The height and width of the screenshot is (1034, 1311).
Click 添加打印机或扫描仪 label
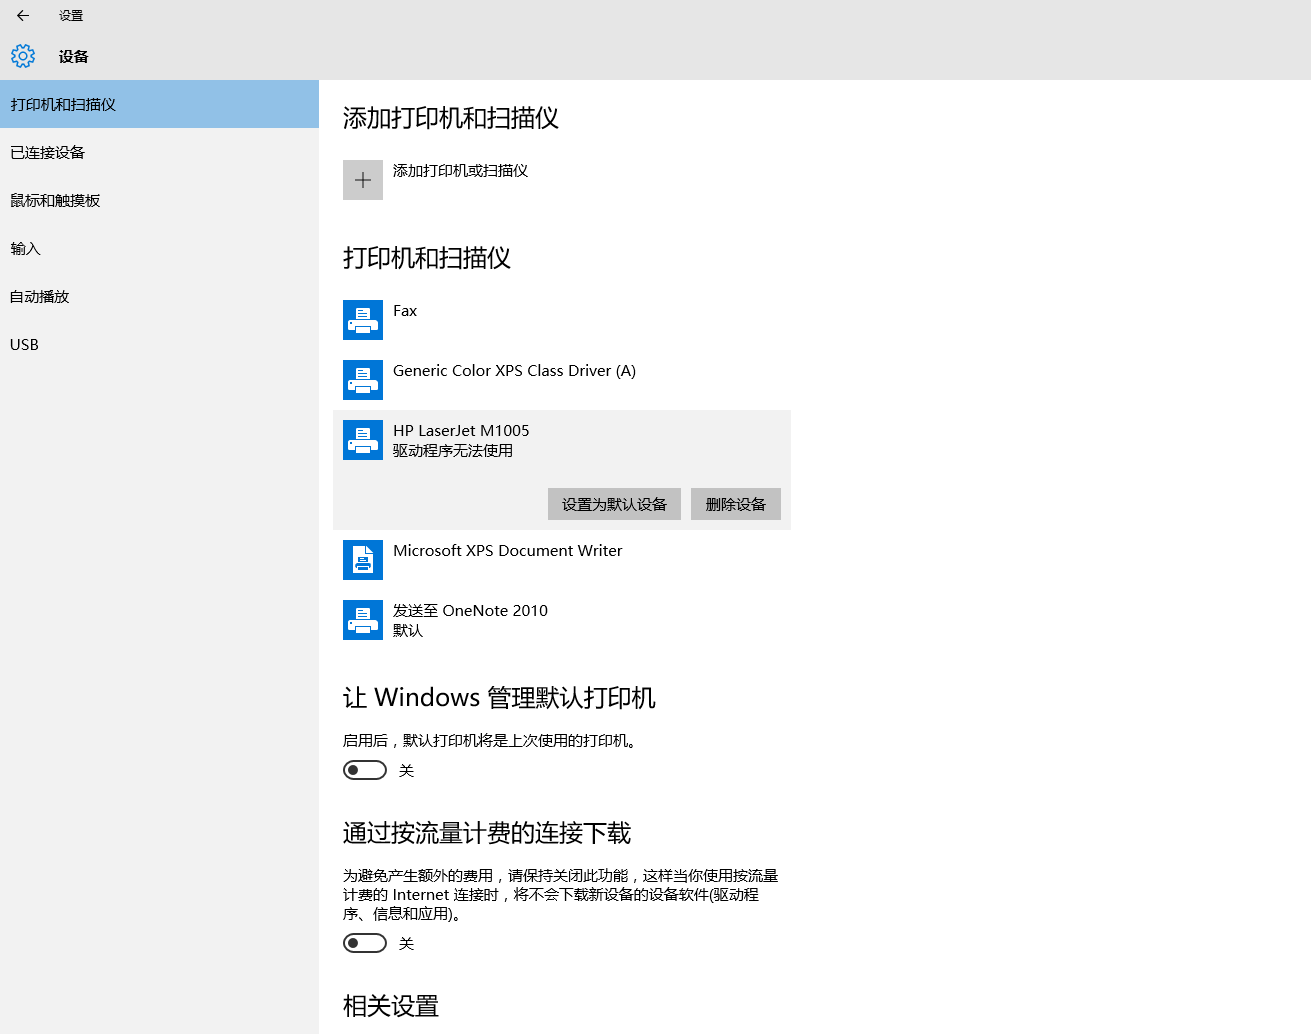point(460,171)
